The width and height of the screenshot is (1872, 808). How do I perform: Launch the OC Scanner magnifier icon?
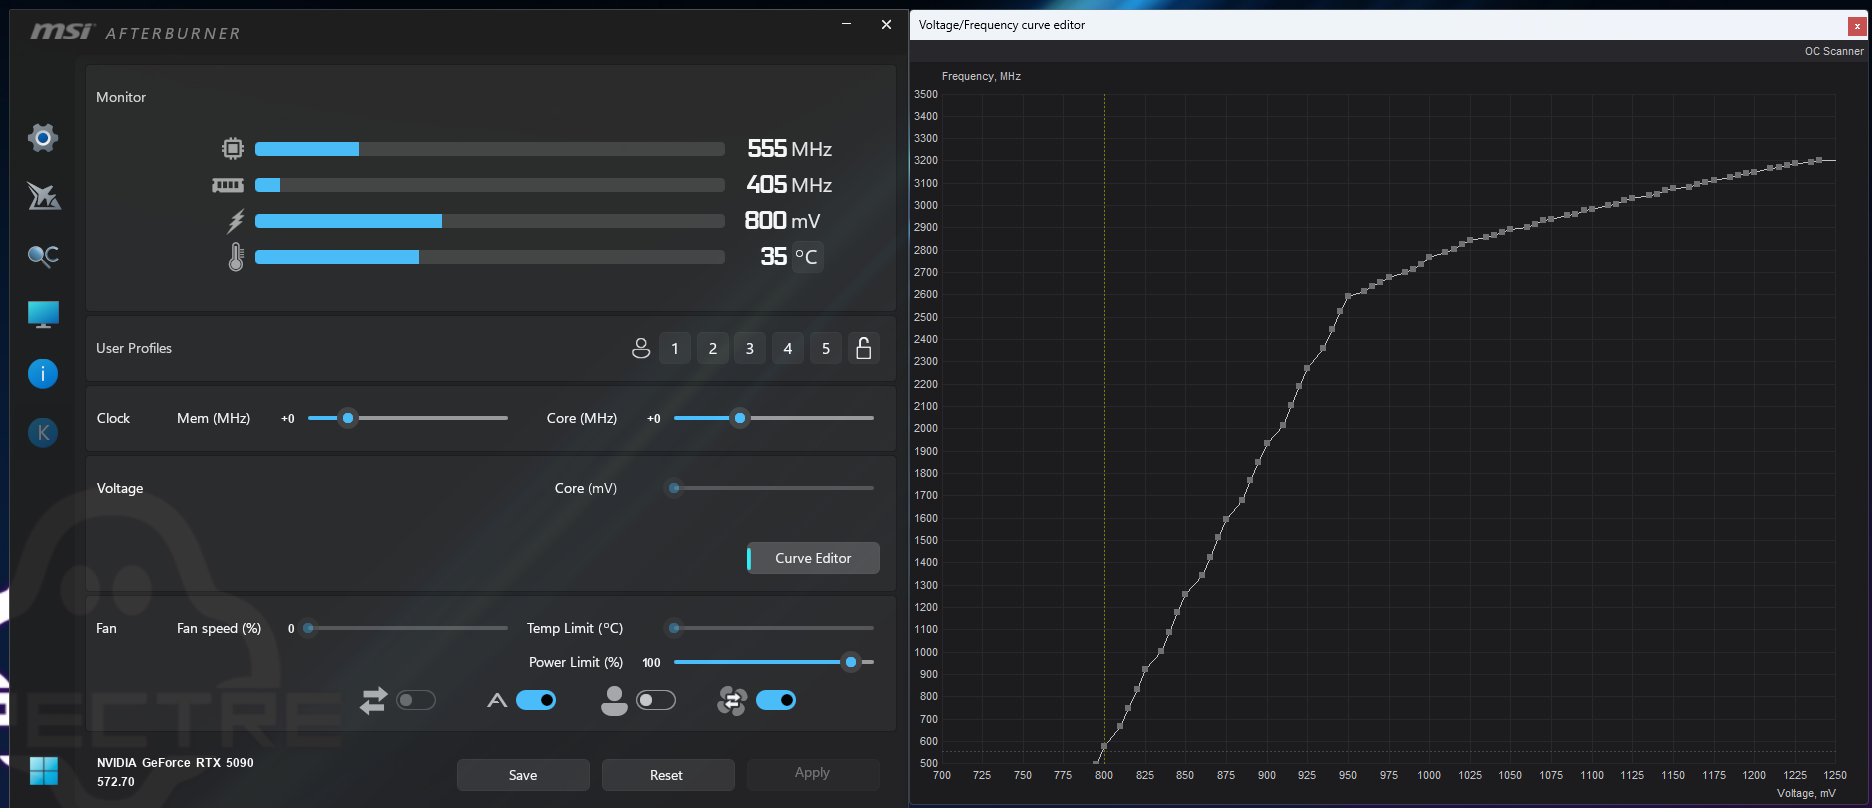43,256
